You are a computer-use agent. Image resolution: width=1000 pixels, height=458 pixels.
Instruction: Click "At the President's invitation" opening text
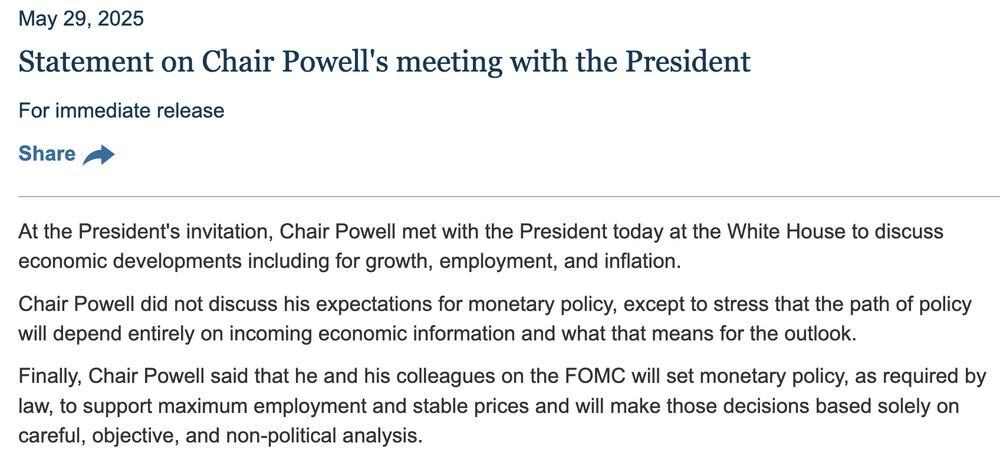143,231
